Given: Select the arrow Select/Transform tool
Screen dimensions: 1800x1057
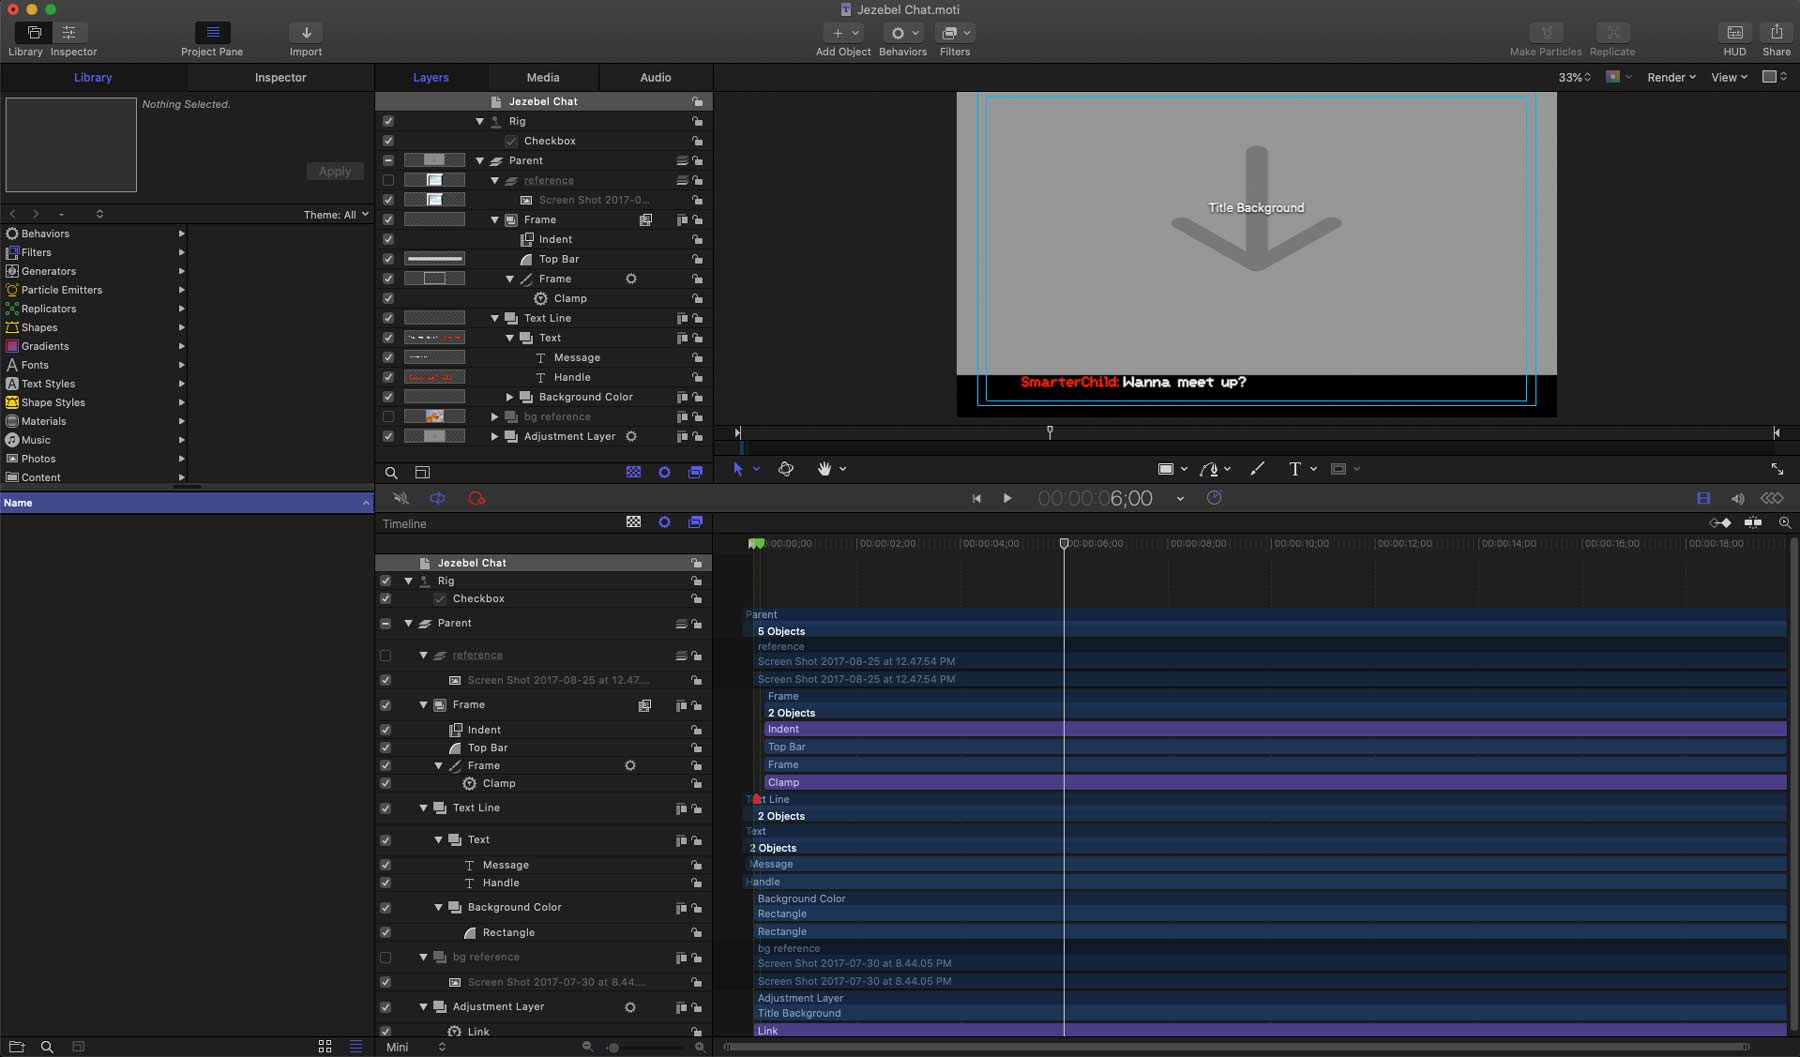Looking at the screenshot, I should click(x=738, y=469).
